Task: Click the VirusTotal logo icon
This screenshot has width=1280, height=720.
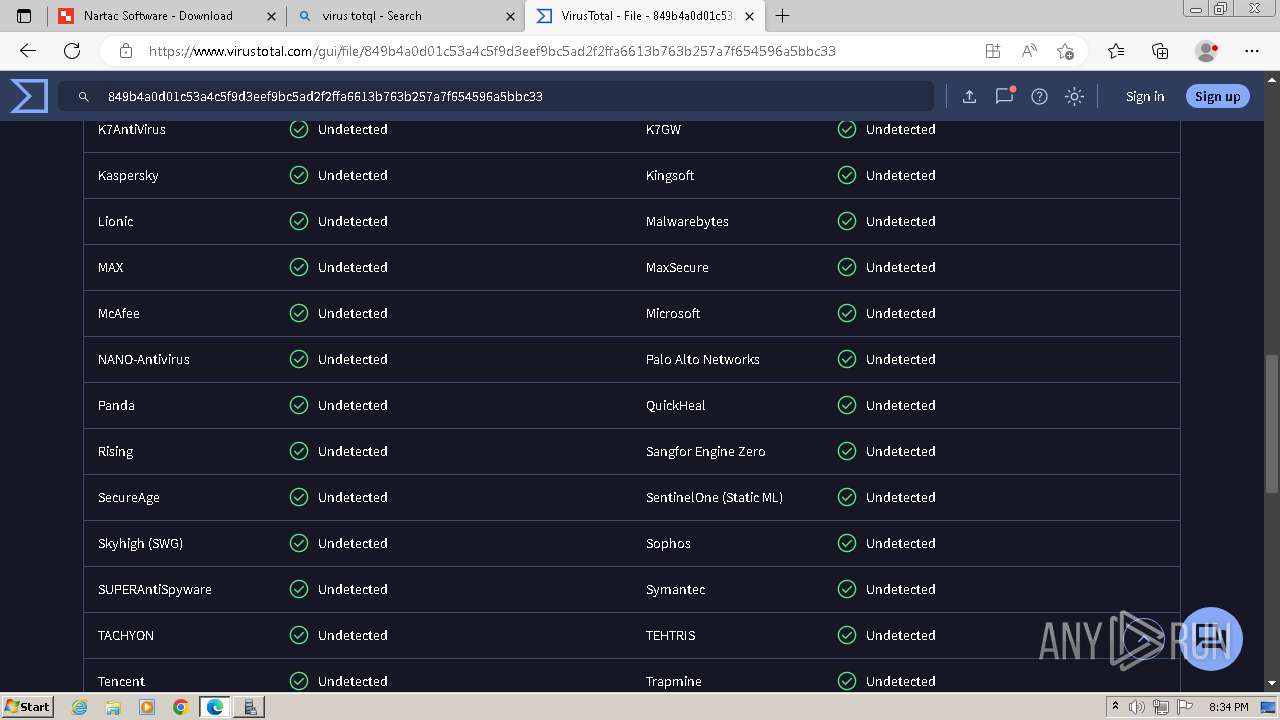Action: click(x=29, y=96)
